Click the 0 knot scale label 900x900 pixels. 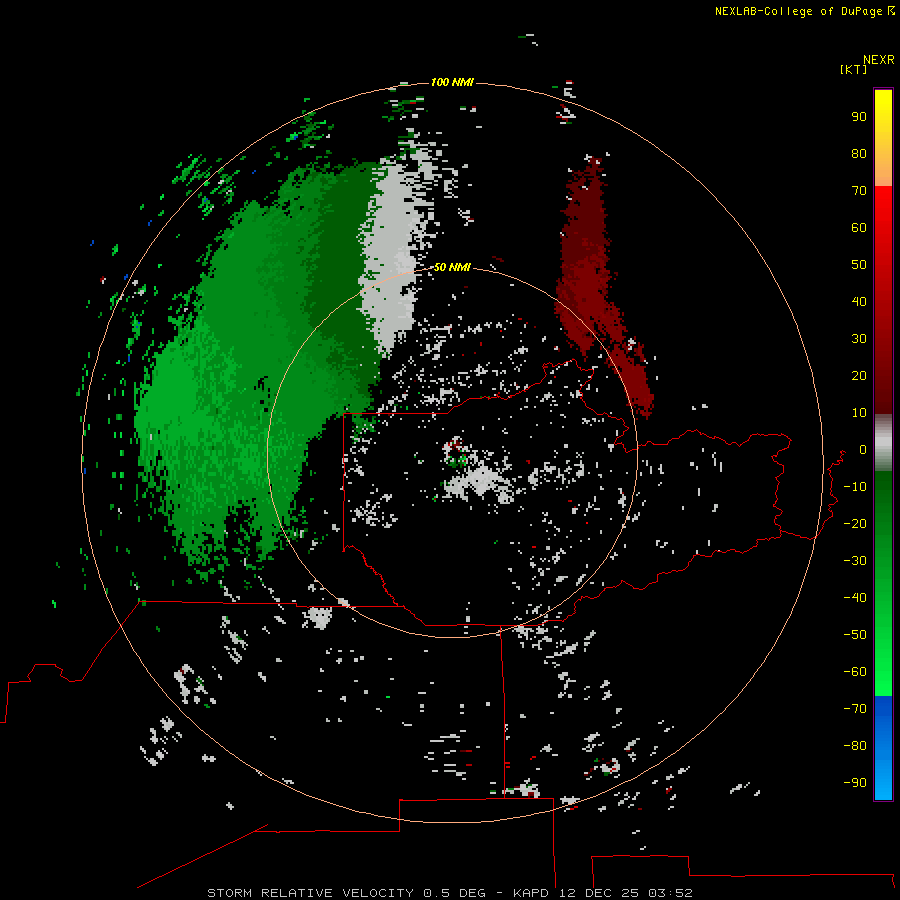point(862,449)
